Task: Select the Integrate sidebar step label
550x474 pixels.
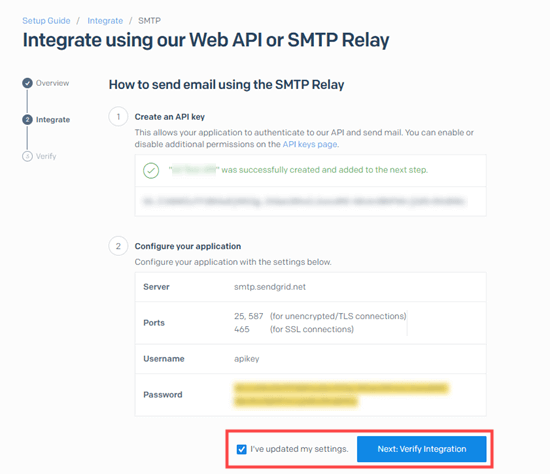Action: click(53, 120)
